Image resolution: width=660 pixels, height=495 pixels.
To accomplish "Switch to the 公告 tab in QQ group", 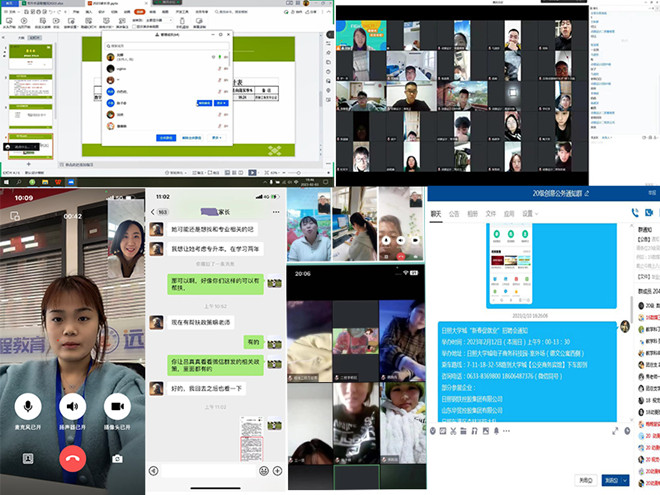I will [x=454, y=213].
